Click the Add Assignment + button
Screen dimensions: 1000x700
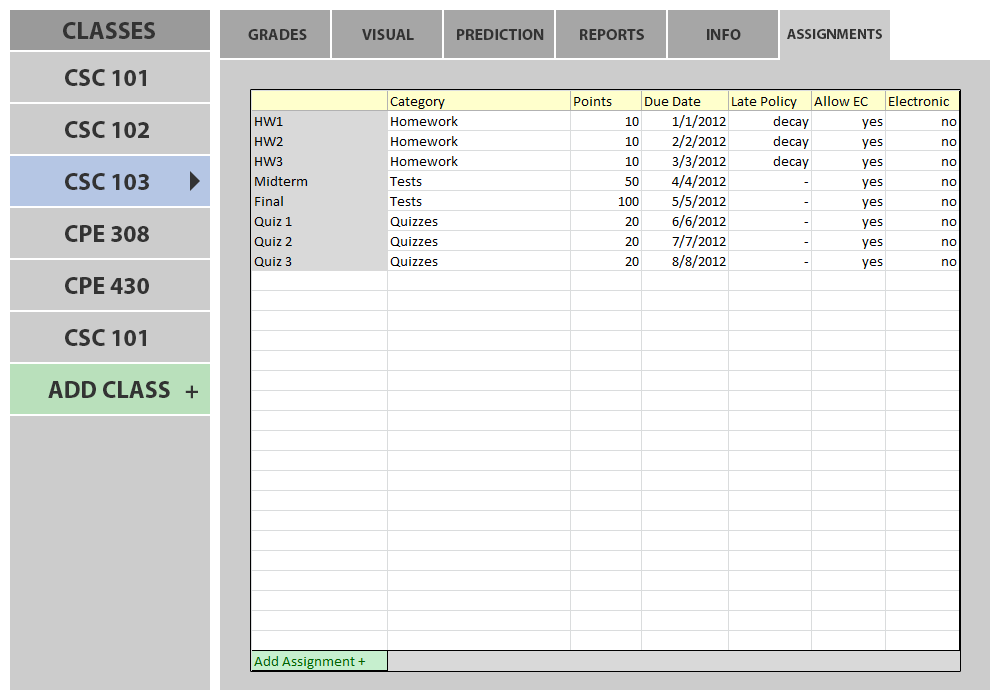pyautogui.click(x=318, y=661)
